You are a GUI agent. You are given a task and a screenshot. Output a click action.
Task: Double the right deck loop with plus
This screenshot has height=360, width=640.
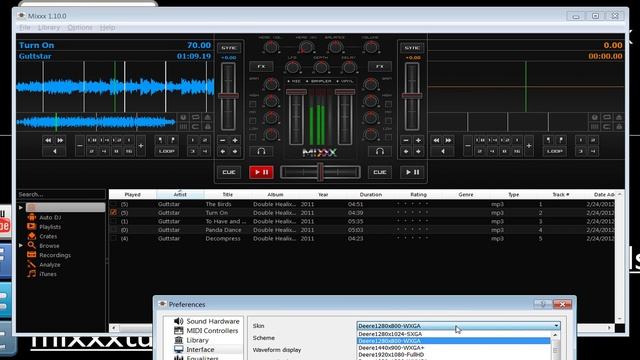(529, 146)
